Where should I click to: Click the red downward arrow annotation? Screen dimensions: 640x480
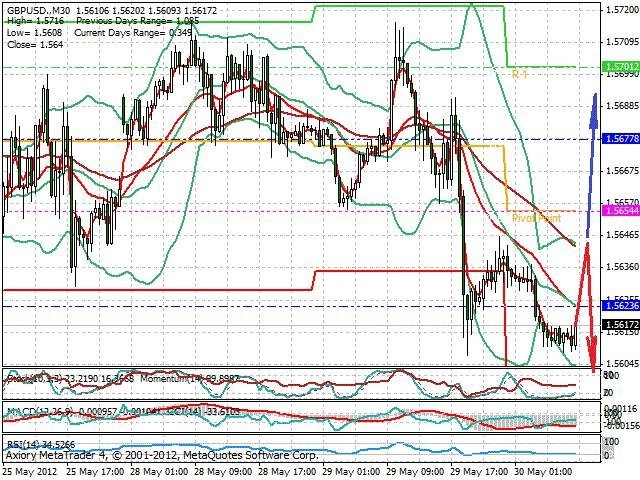(587, 307)
